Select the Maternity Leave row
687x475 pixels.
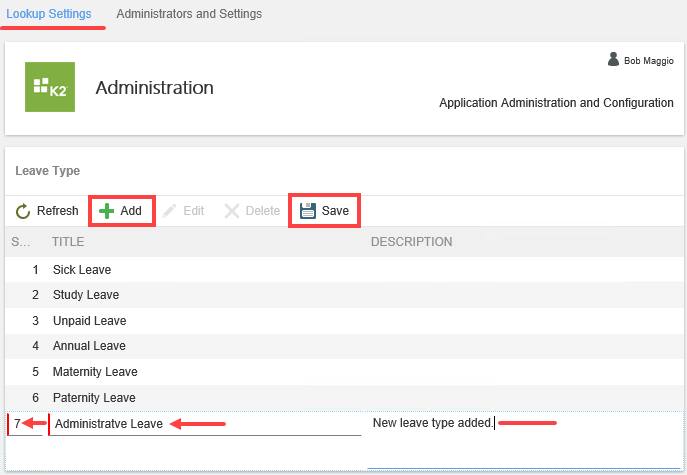[x=96, y=372]
